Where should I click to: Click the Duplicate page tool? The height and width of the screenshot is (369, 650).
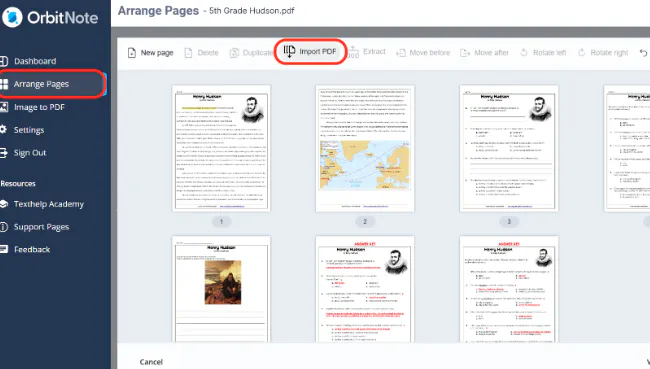click(252, 53)
